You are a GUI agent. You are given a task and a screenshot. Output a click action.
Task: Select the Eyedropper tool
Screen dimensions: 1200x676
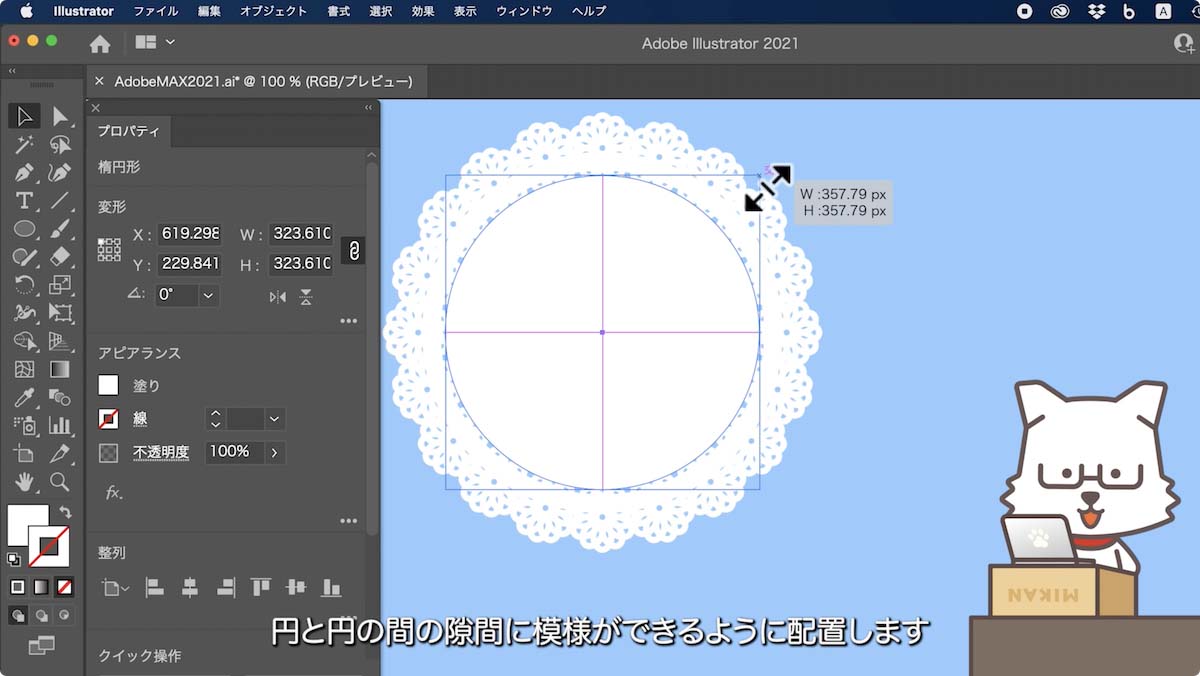25,397
